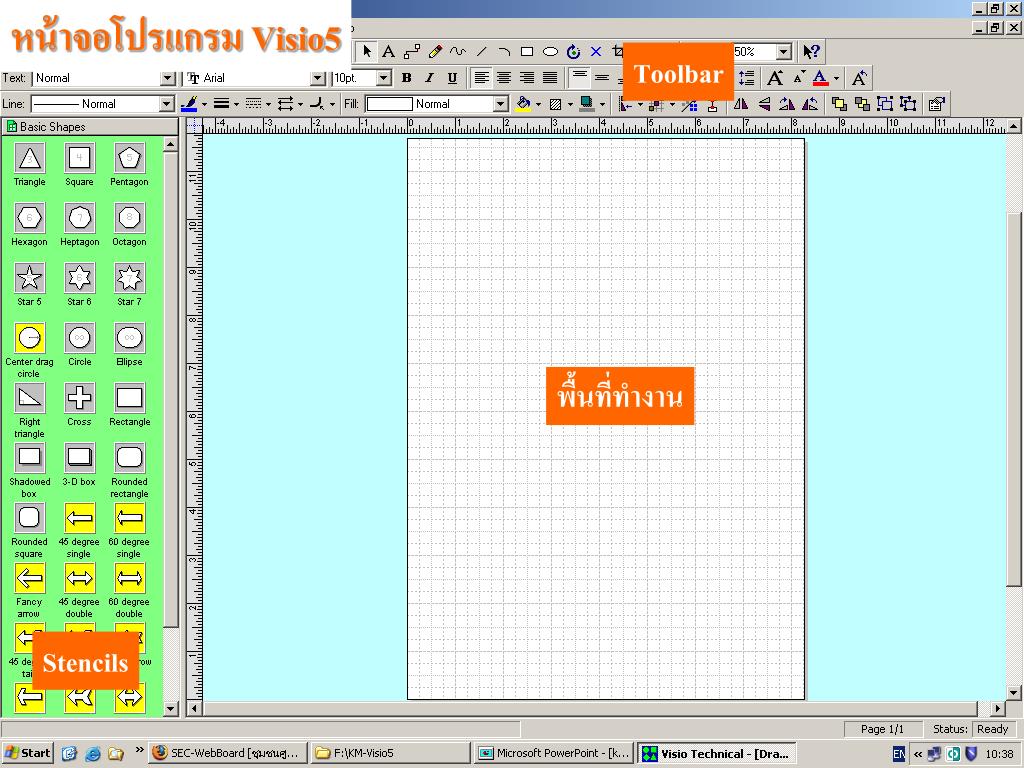1024x768 pixels.
Task: Align text left
Action: point(481,78)
